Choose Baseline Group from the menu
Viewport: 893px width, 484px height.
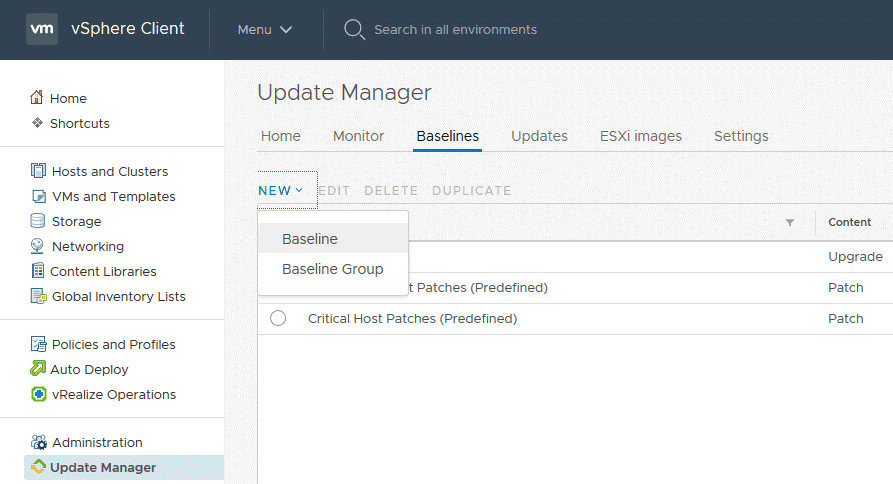(332, 269)
